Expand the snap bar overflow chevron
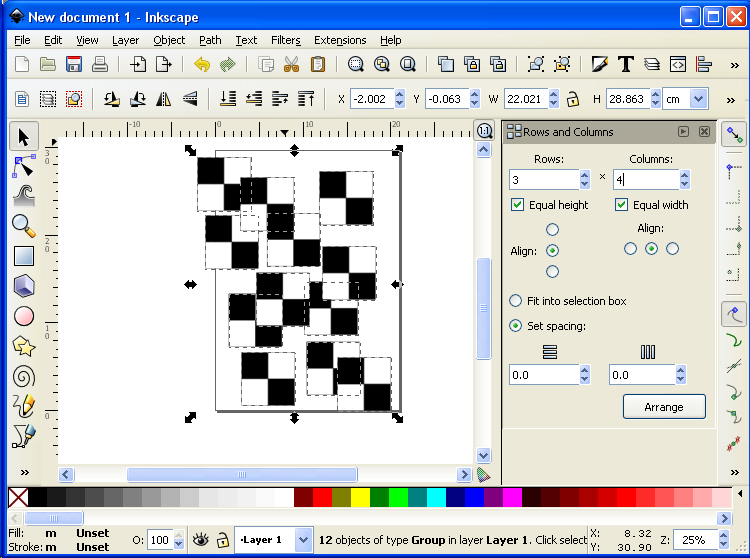 (x=735, y=472)
